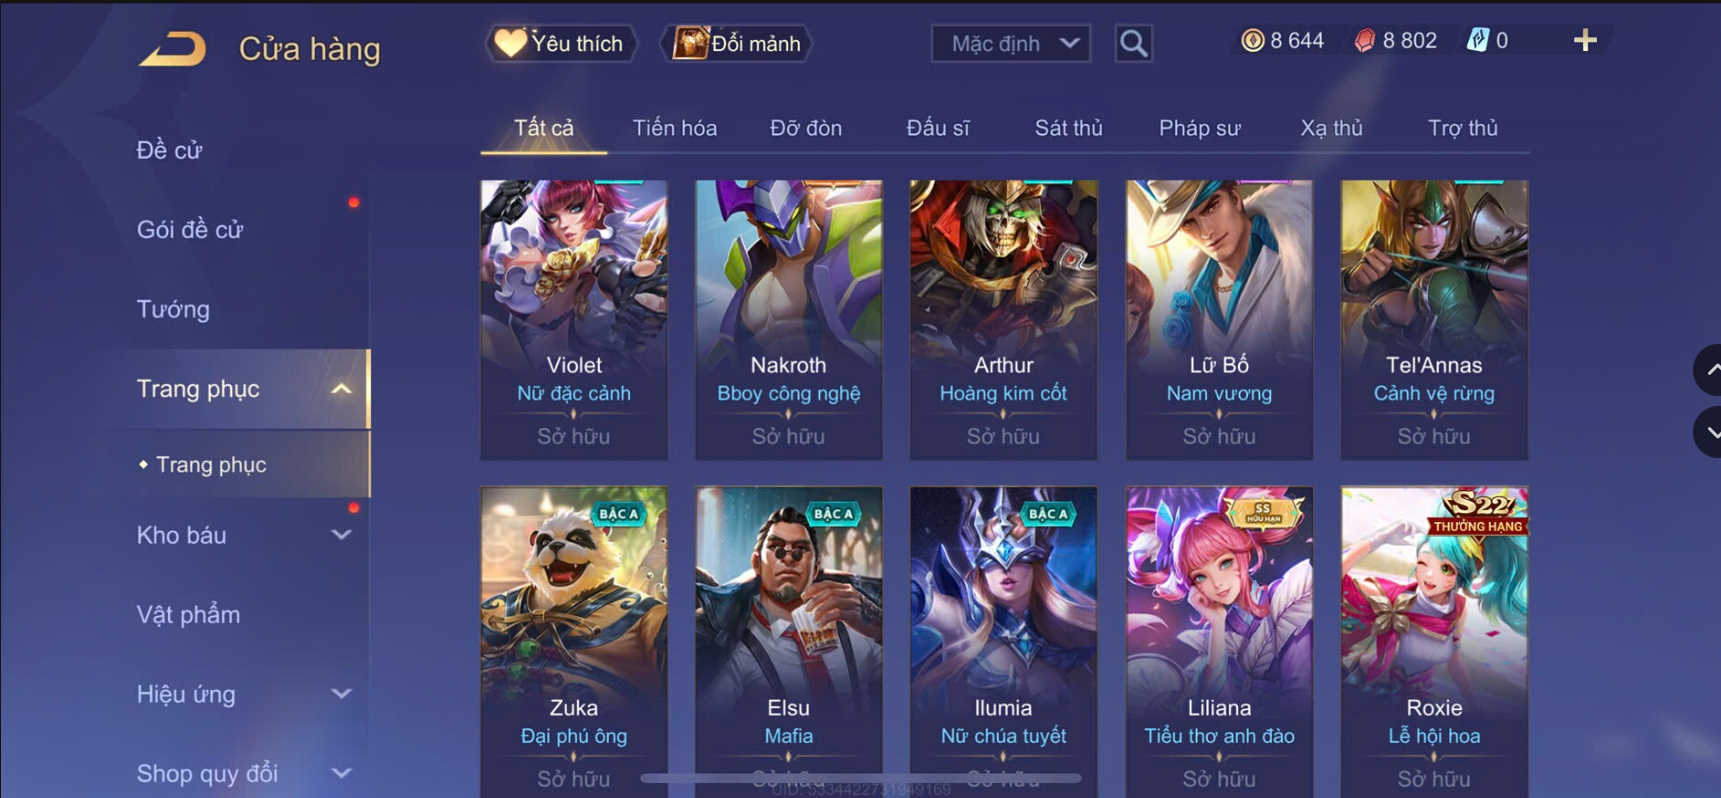This screenshot has width=1721, height=798.
Task: Click the golden back arrow icon
Action: click(173, 48)
